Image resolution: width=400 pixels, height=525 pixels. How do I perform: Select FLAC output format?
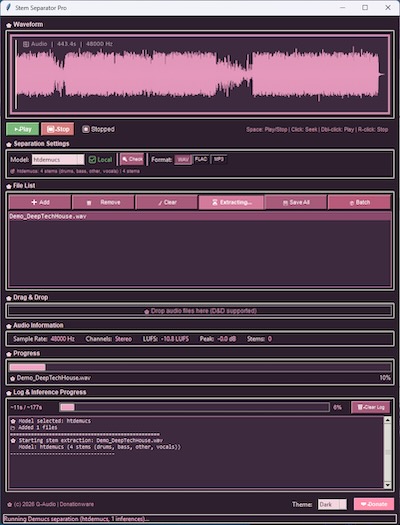tap(201, 159)
